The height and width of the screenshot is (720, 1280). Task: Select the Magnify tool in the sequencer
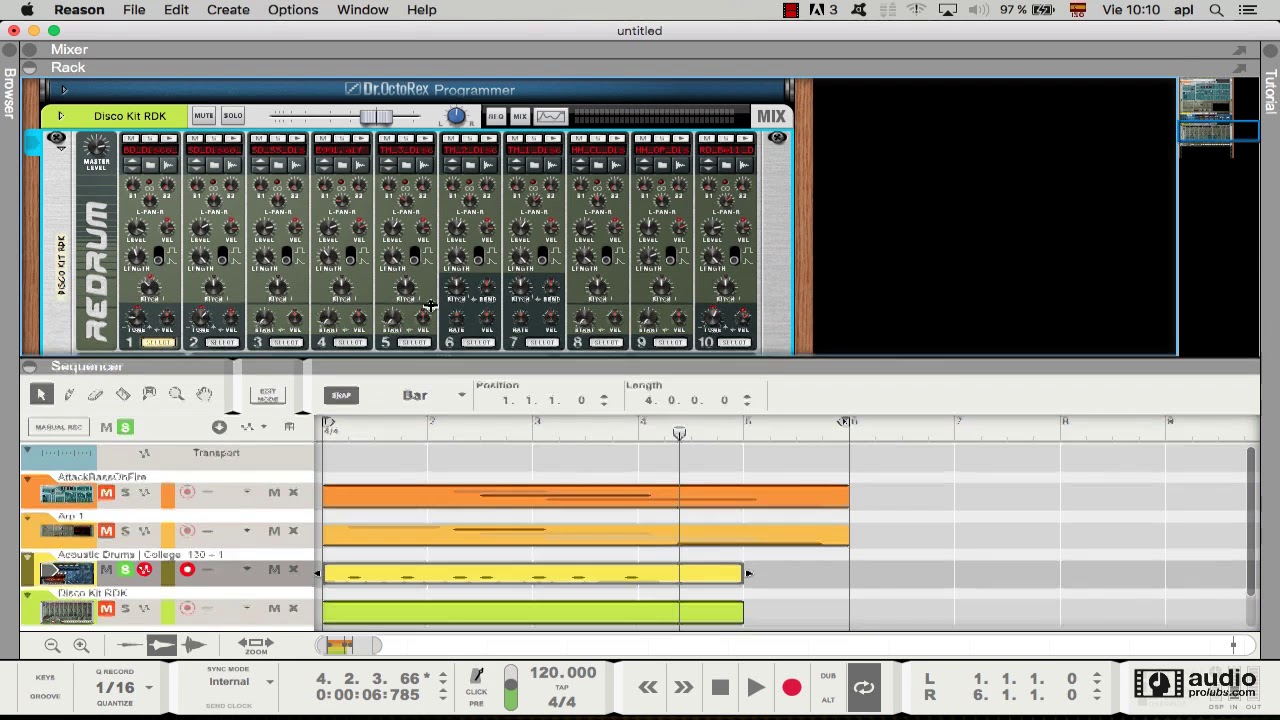point(177,395)
